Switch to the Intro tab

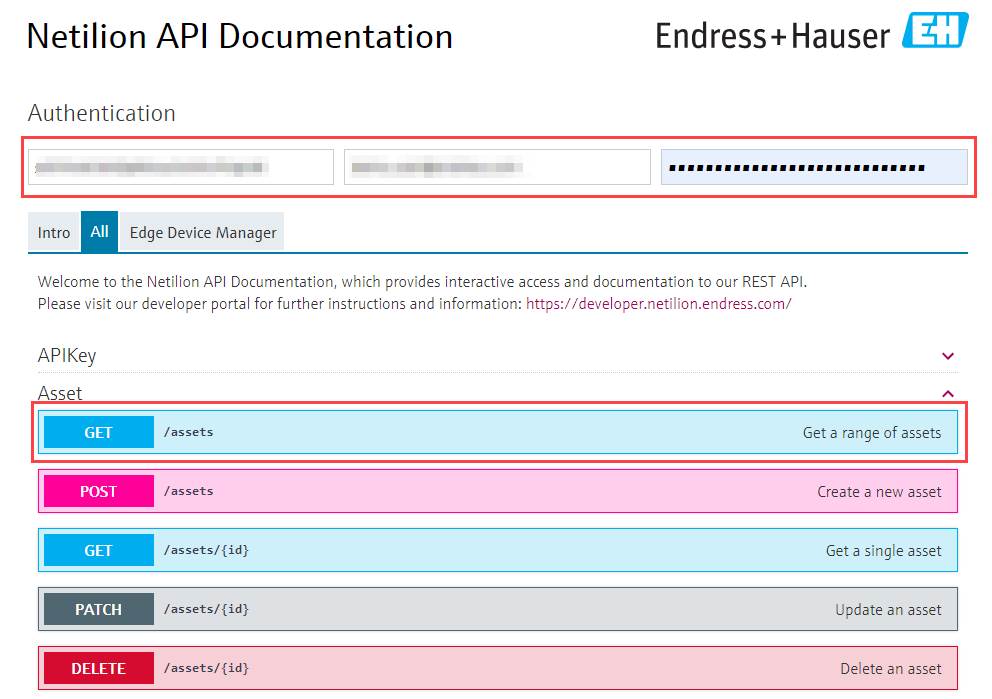pos(53,231)
